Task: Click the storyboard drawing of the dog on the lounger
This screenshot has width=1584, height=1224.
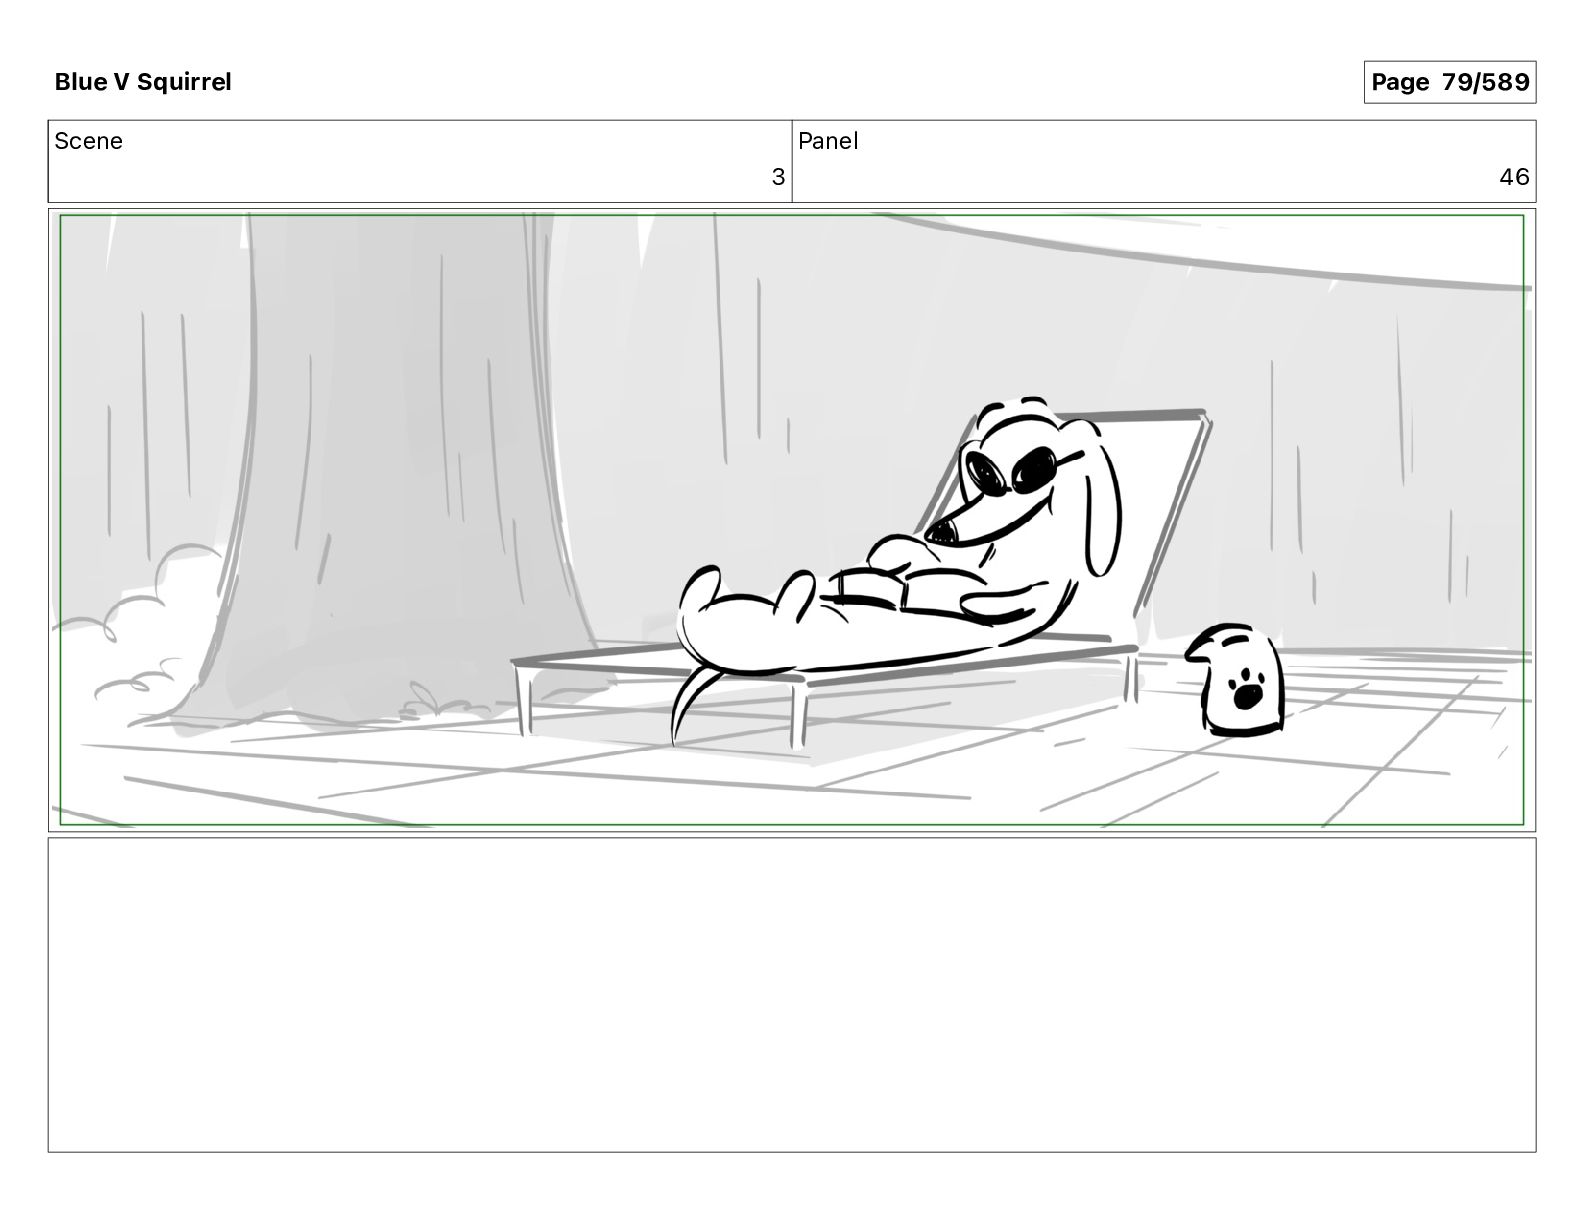Action: [792, 520]
